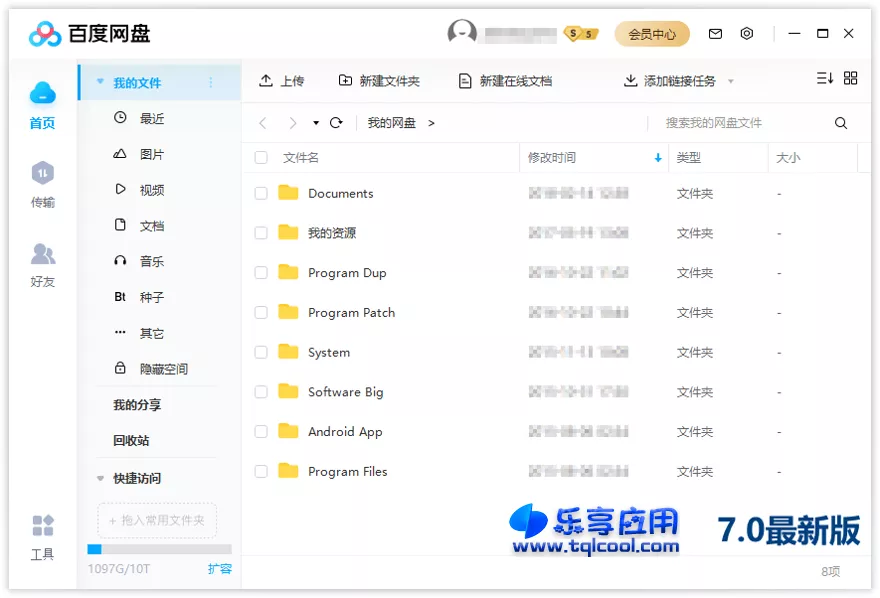Go back with left arrow
This screenshot has height=598, width=880.
coord(262,123)
